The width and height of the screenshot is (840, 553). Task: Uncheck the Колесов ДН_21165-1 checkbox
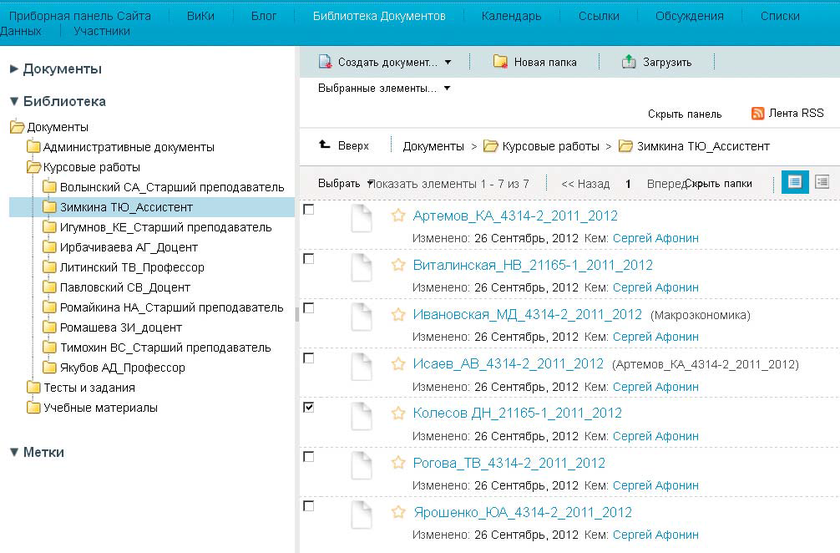(308, 408)
